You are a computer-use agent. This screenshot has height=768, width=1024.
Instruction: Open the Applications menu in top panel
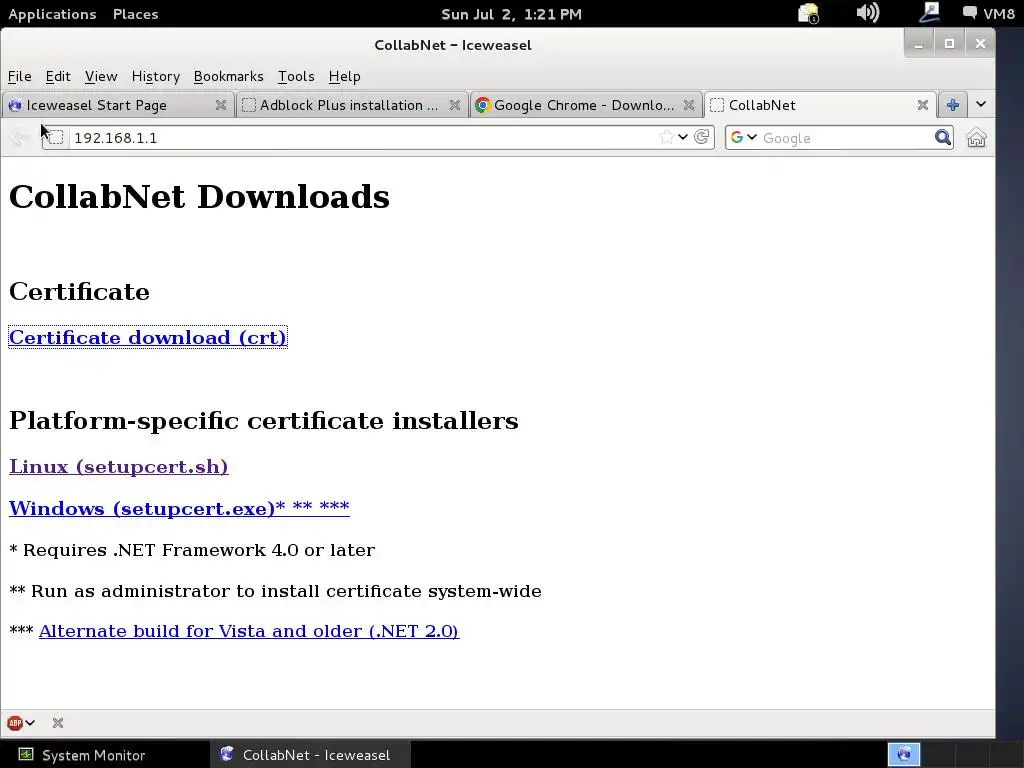52,14
